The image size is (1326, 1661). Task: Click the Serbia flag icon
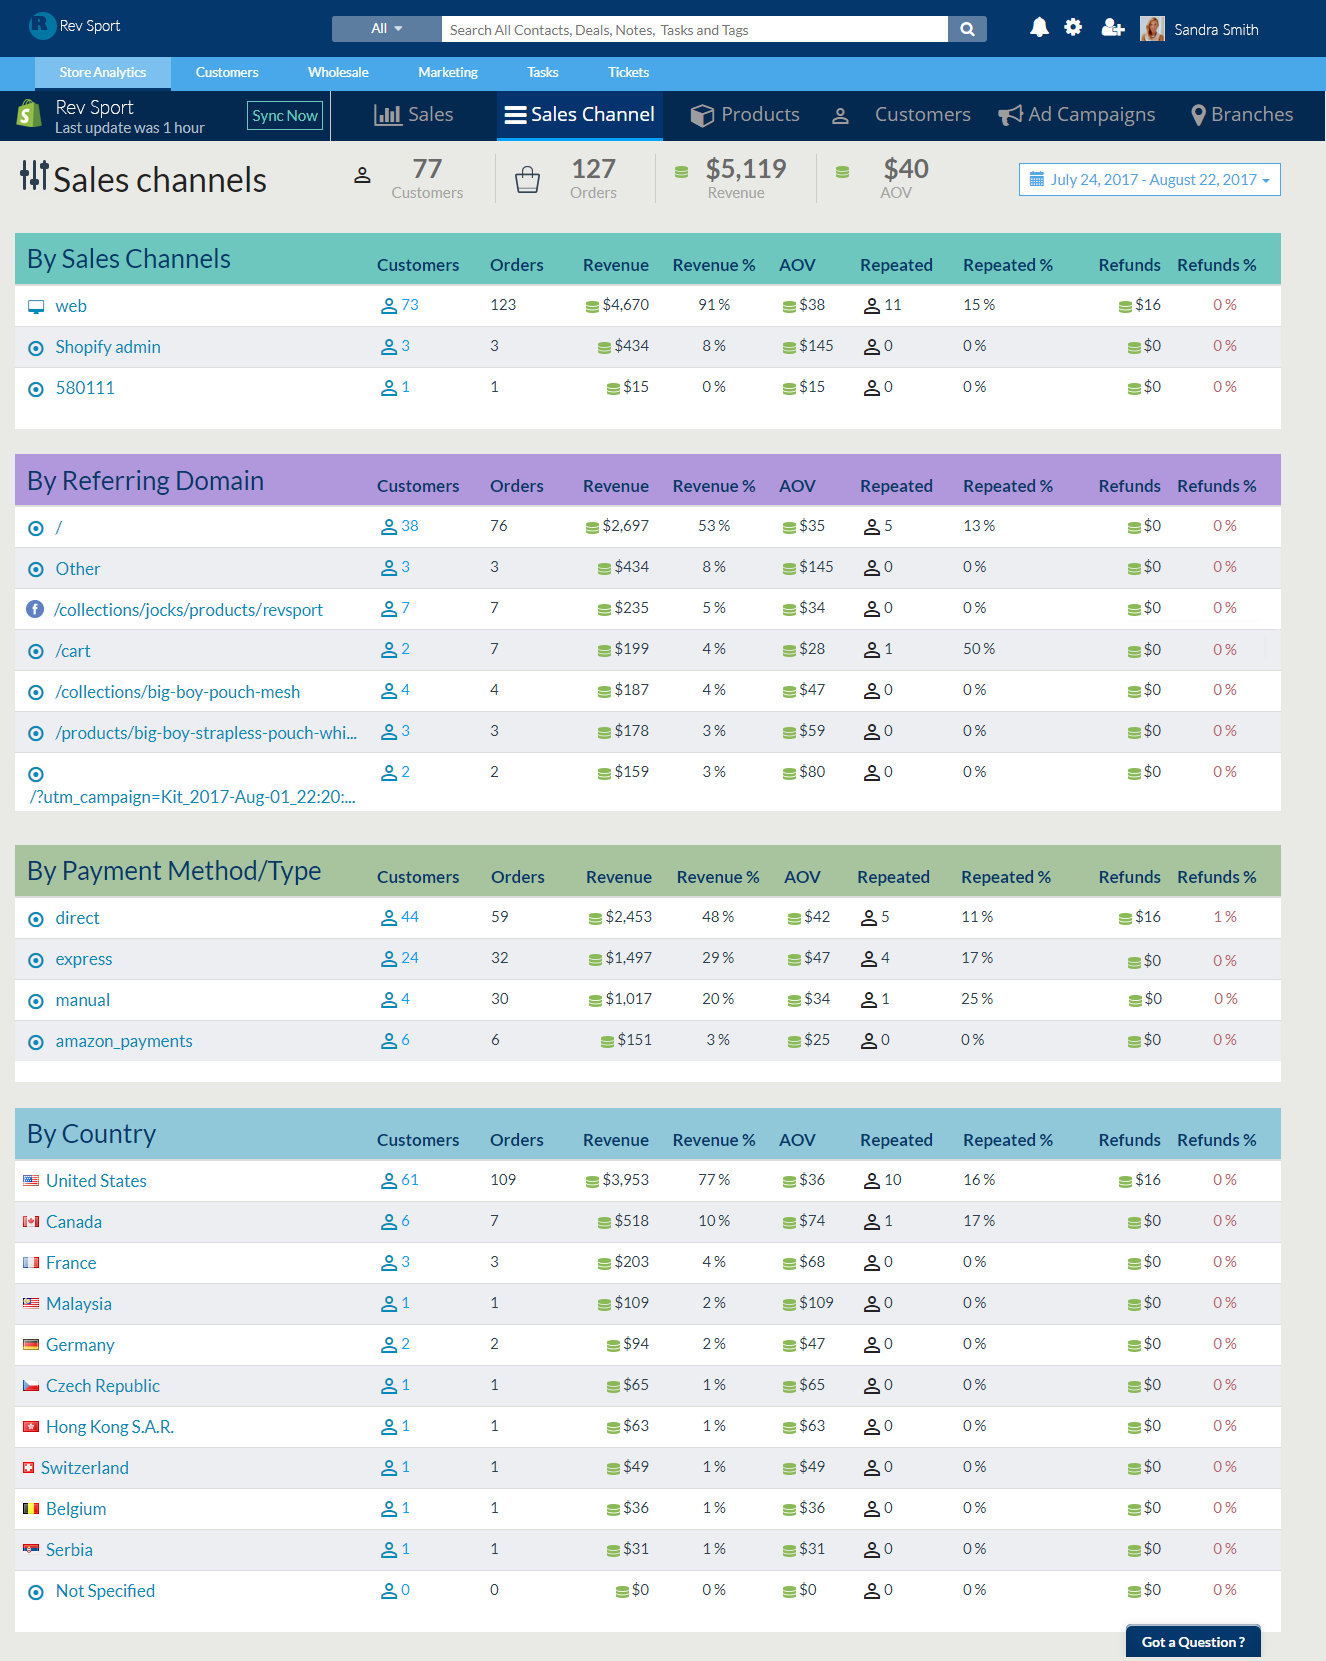31,1549
